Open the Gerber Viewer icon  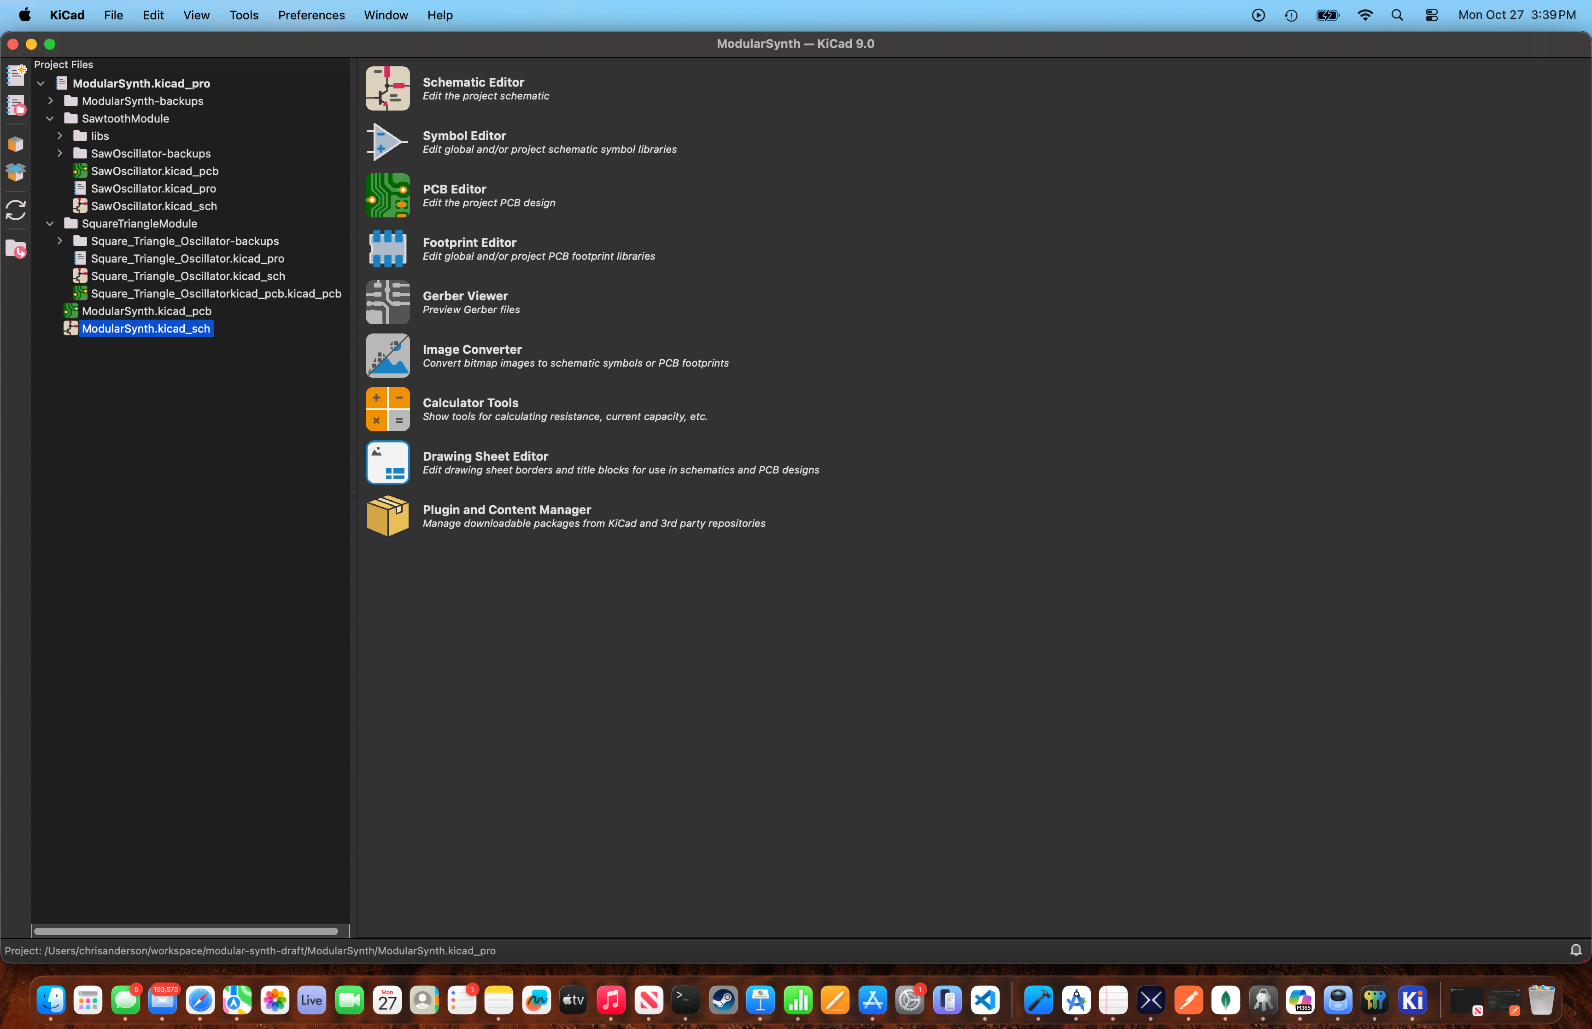pyautogui.click(x=387, y=302)
